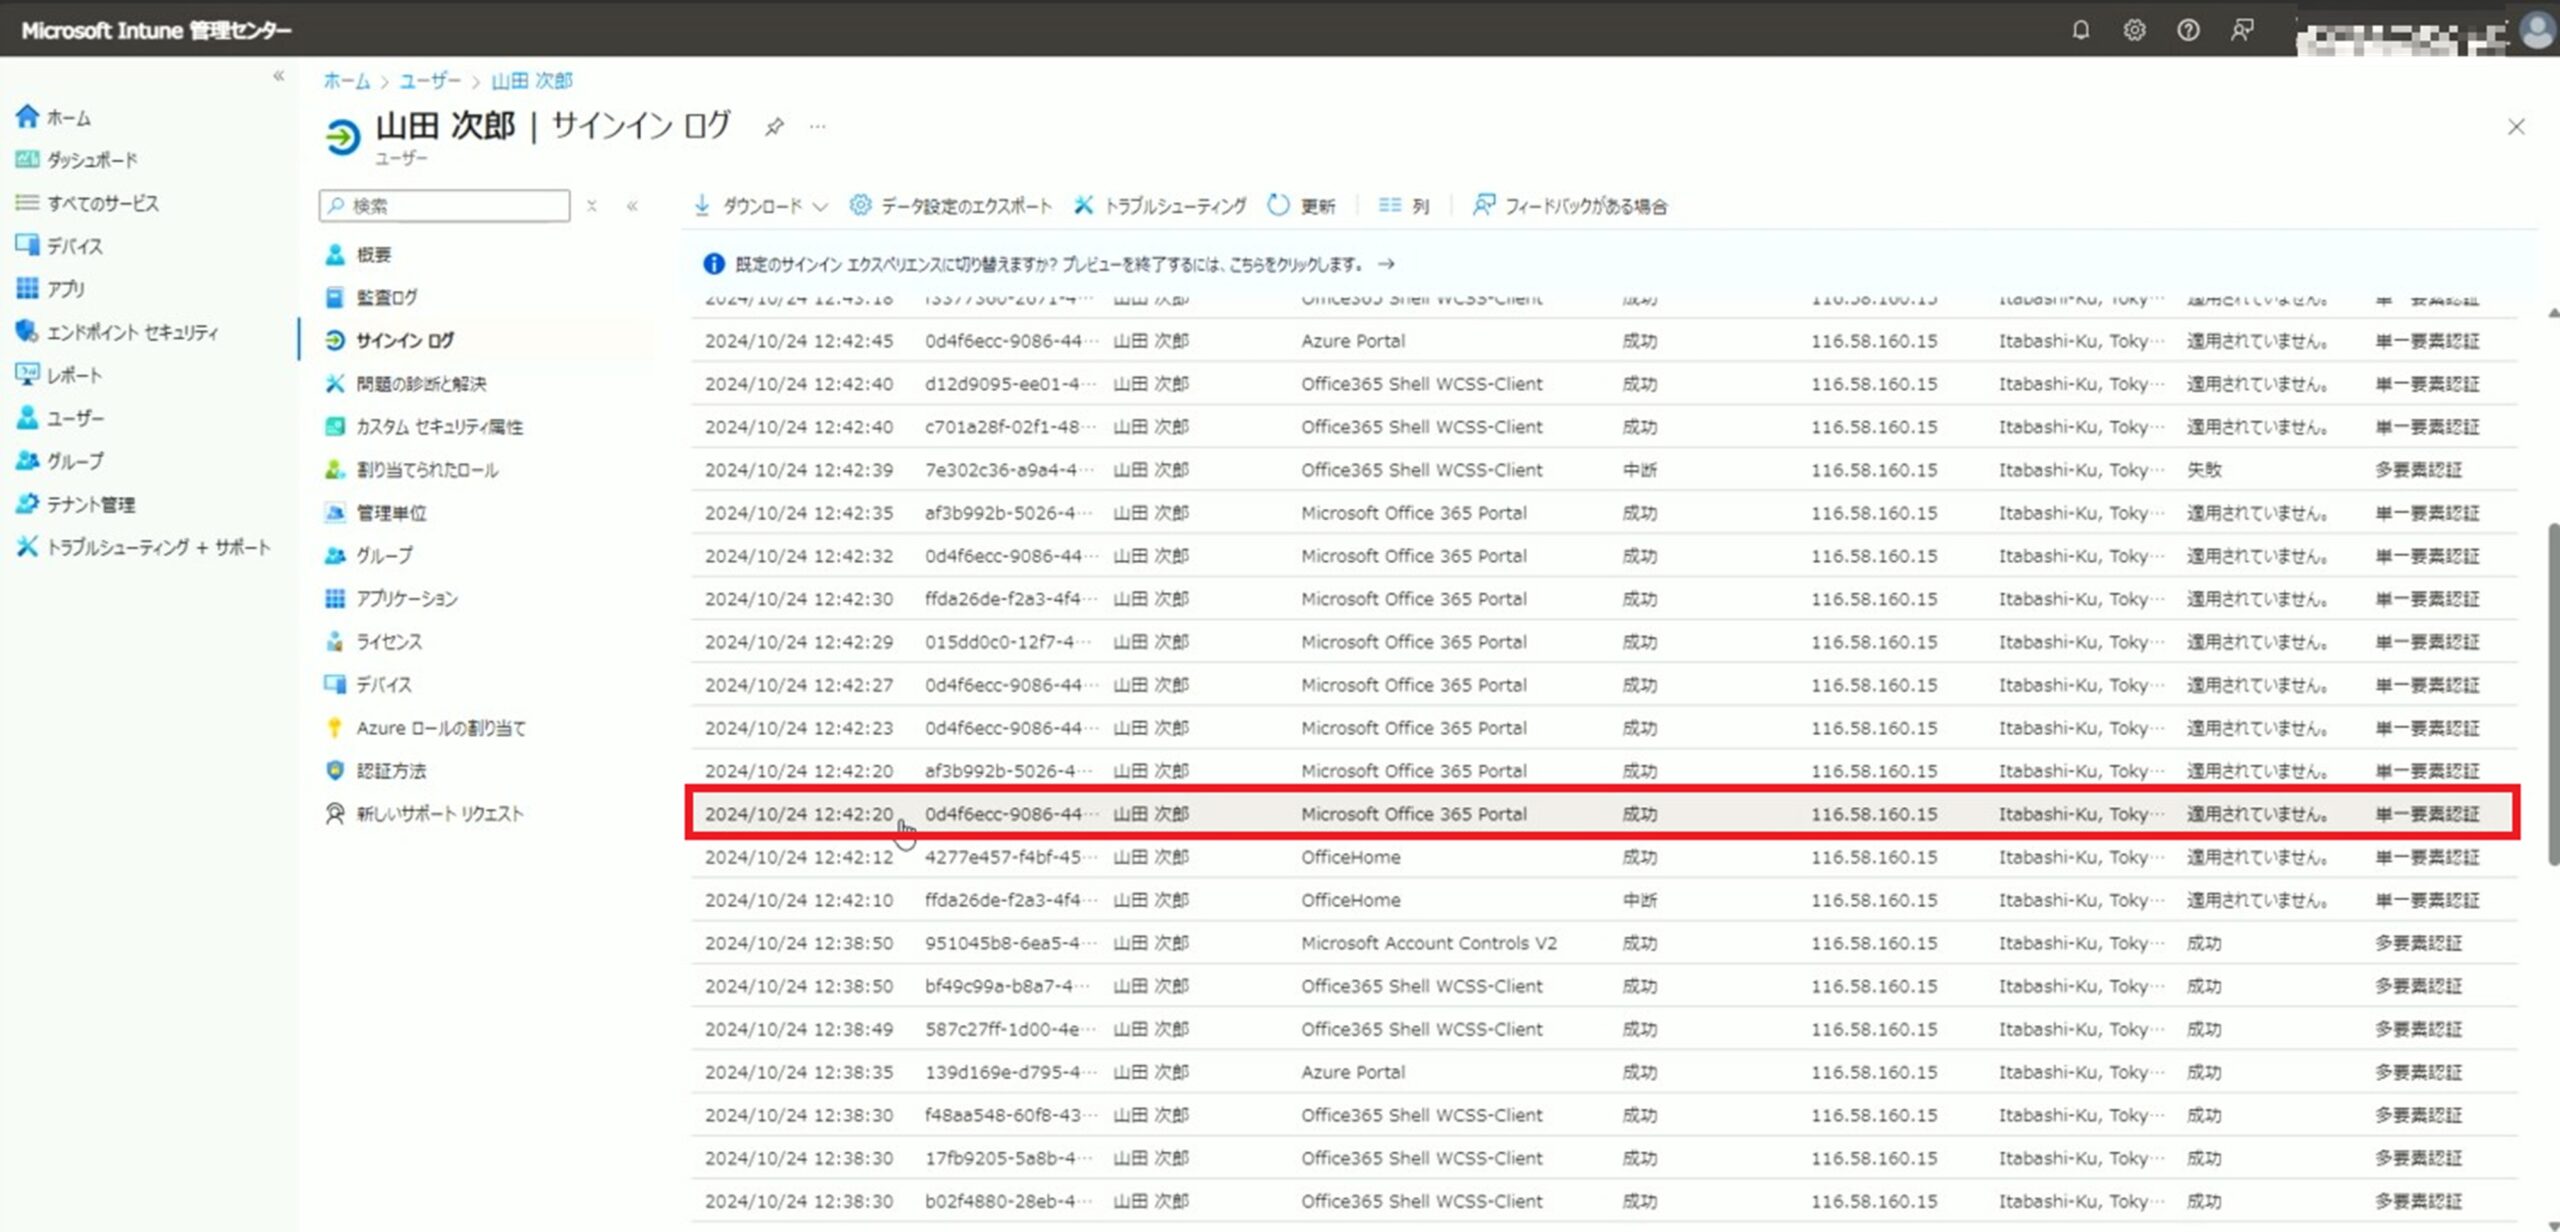The width and height of the screenshot is (2560, 1232).
Task: Follow the 山田 次郎 breadcrumb link
Action: coord(532,81)
